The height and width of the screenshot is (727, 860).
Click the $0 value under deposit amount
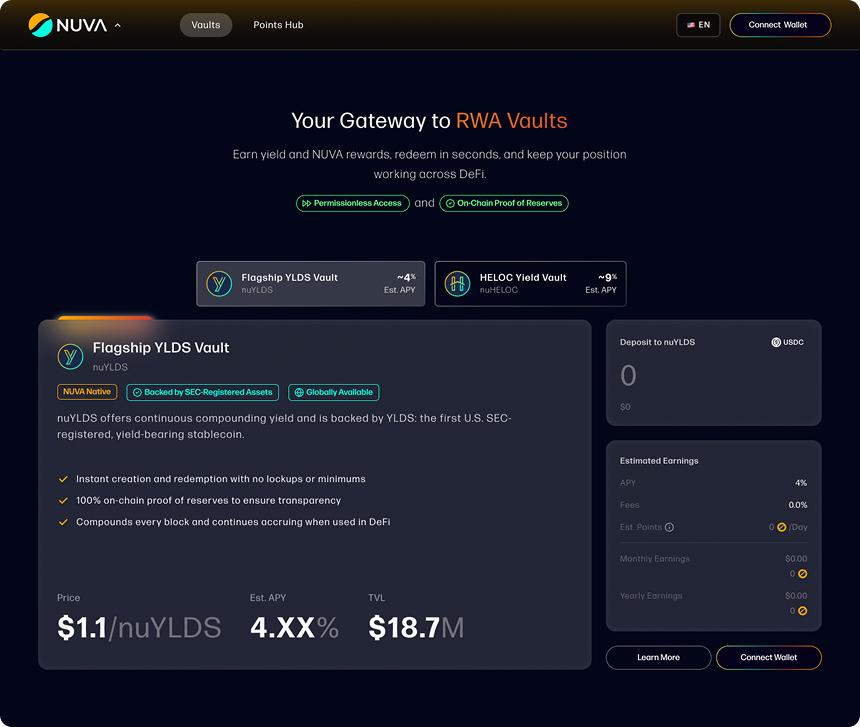tap(625, 407)
